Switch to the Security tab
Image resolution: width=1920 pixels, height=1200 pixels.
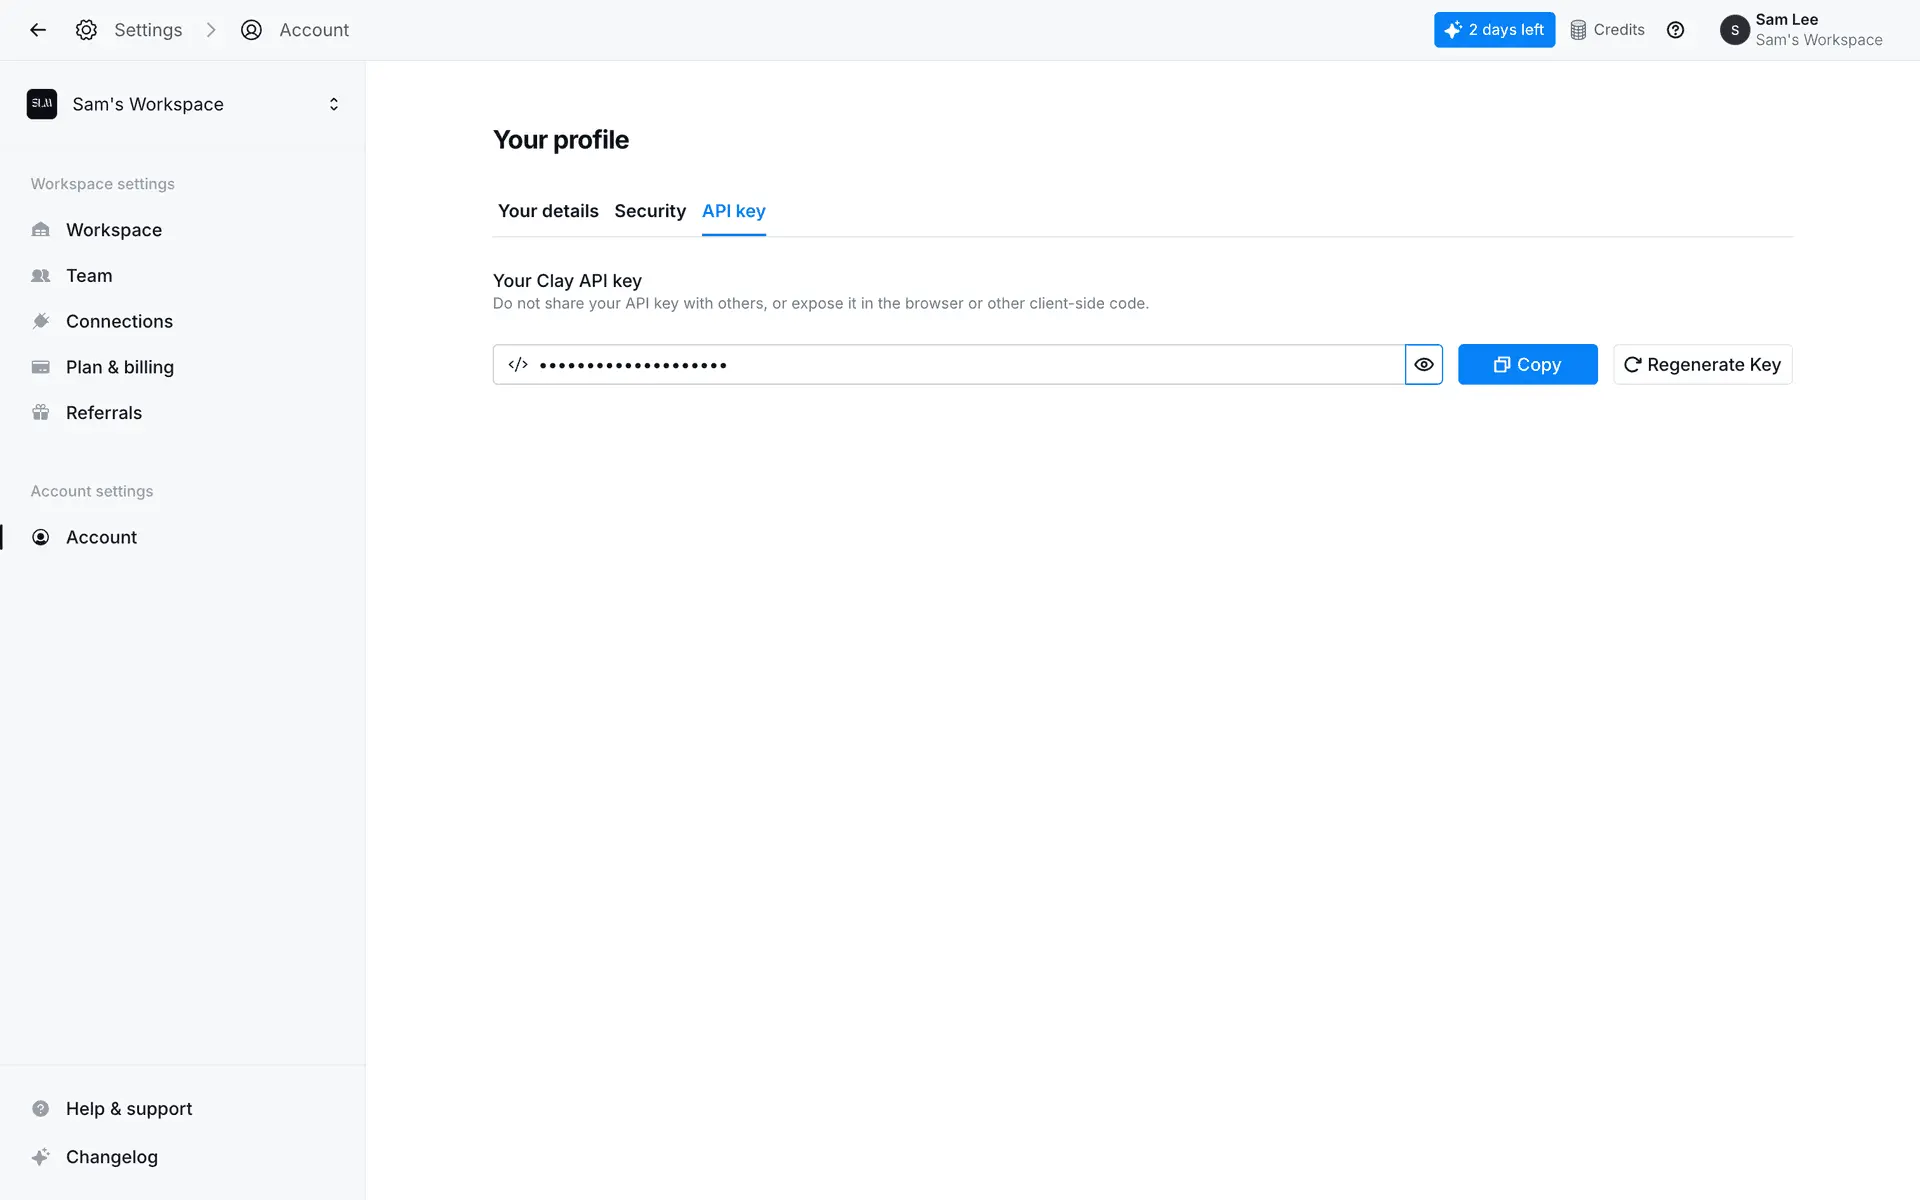point(650,211)
